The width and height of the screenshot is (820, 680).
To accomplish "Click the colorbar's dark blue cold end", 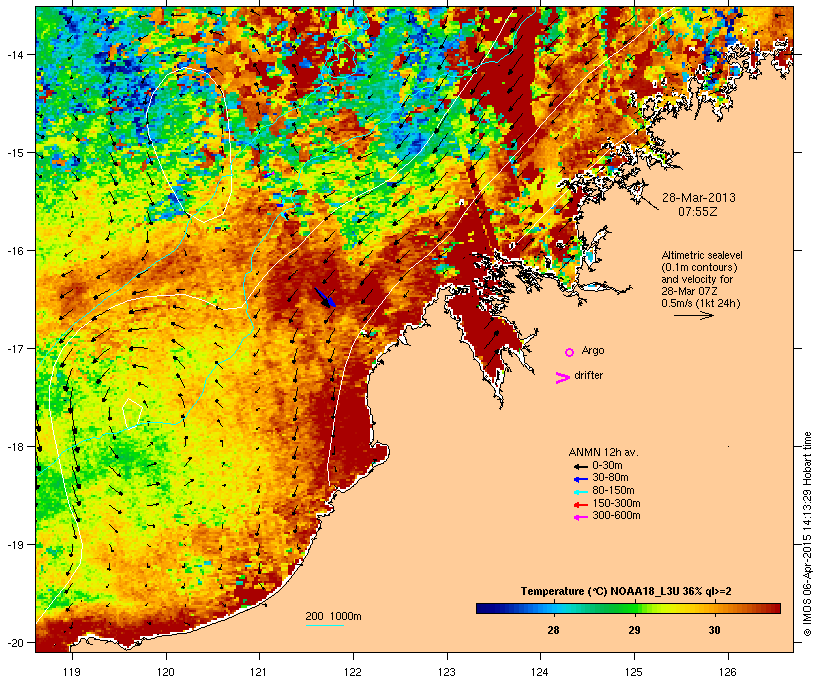I will click(484, 608).
